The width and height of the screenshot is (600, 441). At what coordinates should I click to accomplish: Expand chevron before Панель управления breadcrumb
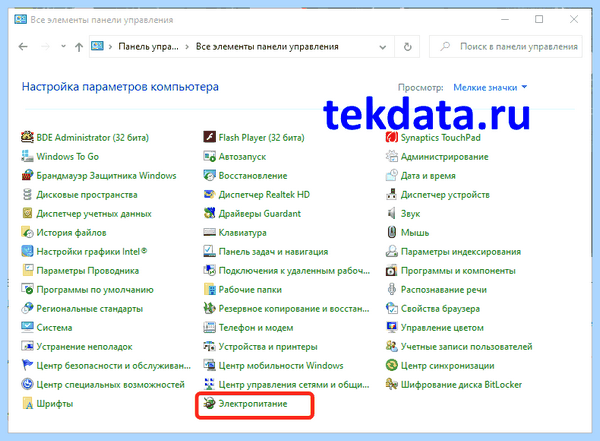pos(110,47)
